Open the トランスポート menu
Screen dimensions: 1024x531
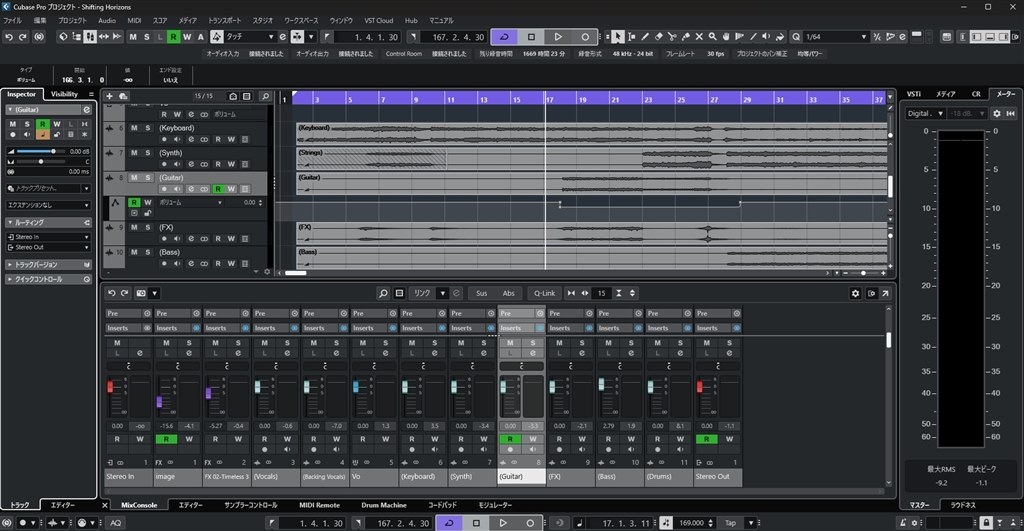point(223,20)
